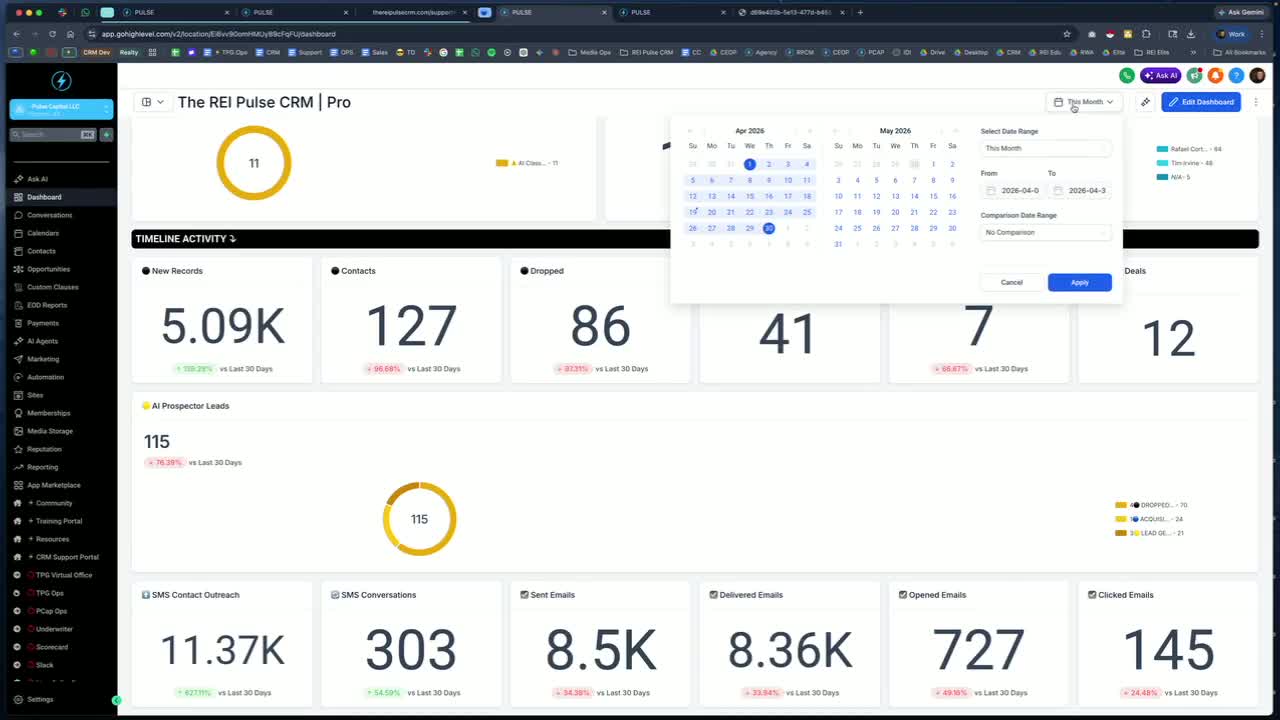Click the From date field
The width and height of the screenshot is (1280, 720).
[1013, 190]
